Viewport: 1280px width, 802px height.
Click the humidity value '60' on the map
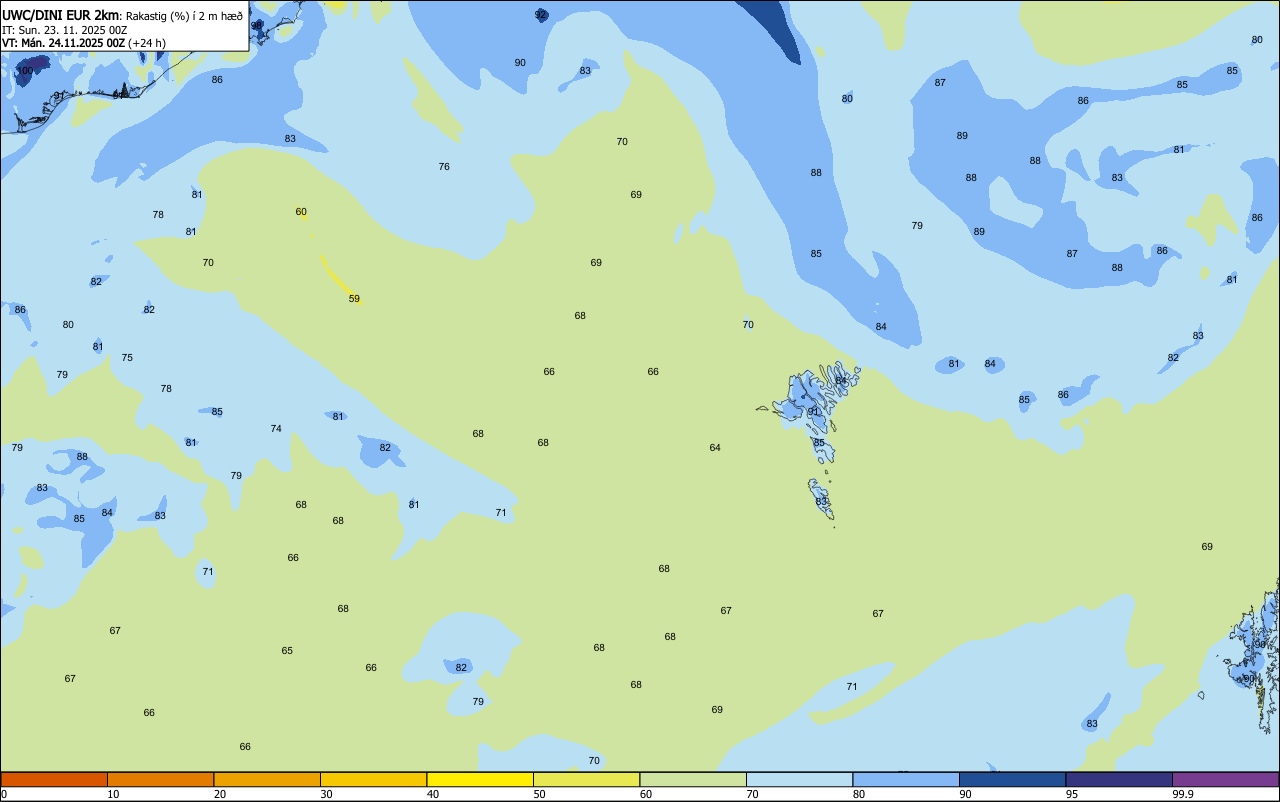click(x=301, y=212)
